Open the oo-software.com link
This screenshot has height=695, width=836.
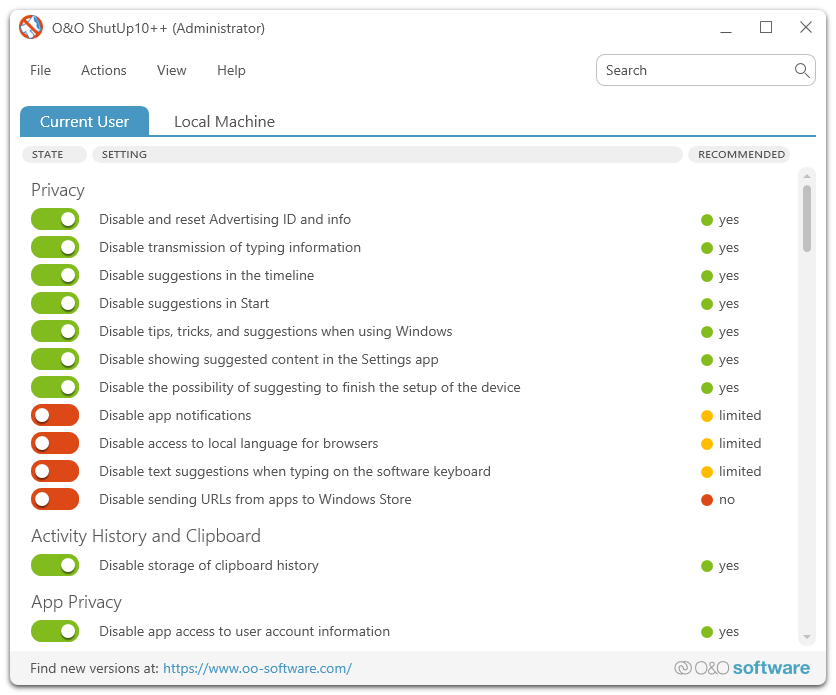click(x=257, y=668)
